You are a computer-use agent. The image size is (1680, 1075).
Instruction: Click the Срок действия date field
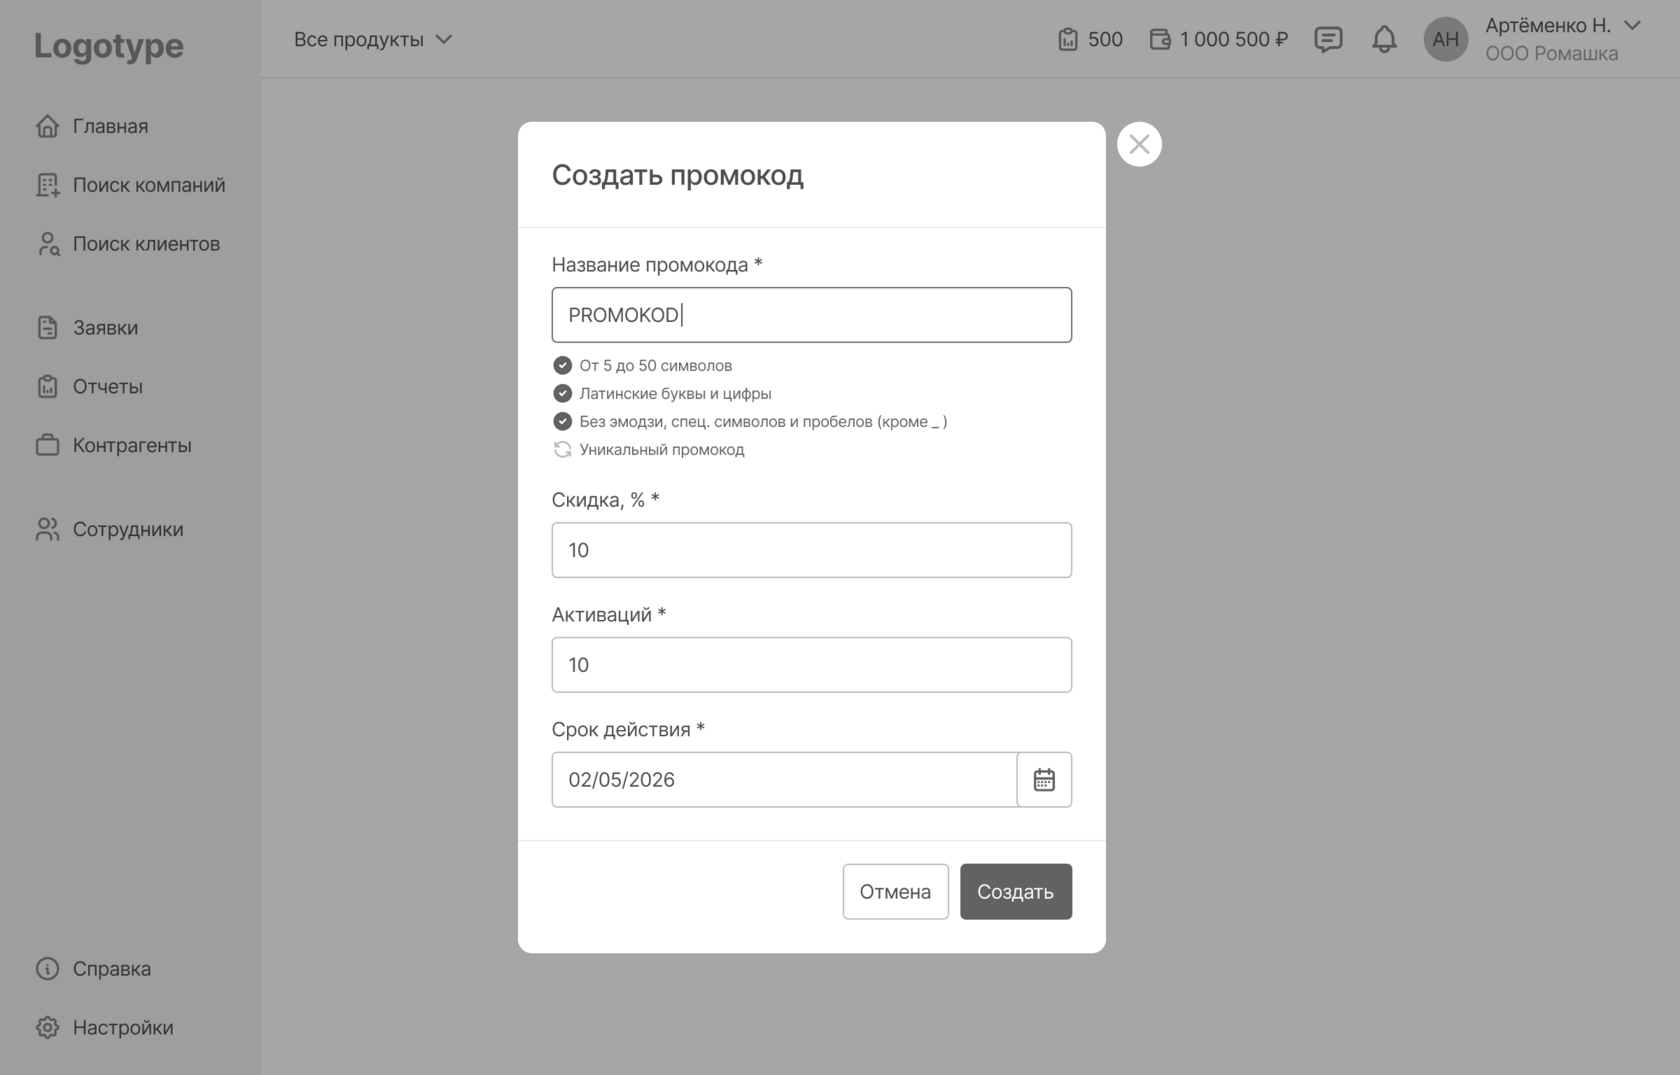[x=784, y=780]
